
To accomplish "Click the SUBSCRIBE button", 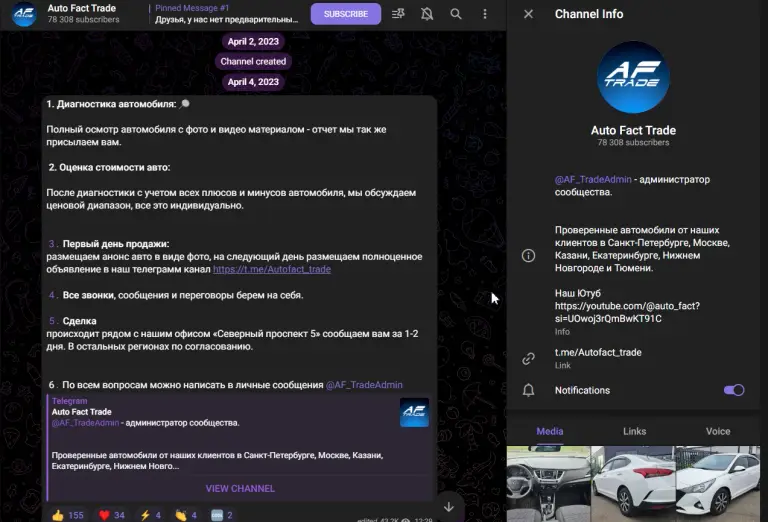I will (346, 14).
